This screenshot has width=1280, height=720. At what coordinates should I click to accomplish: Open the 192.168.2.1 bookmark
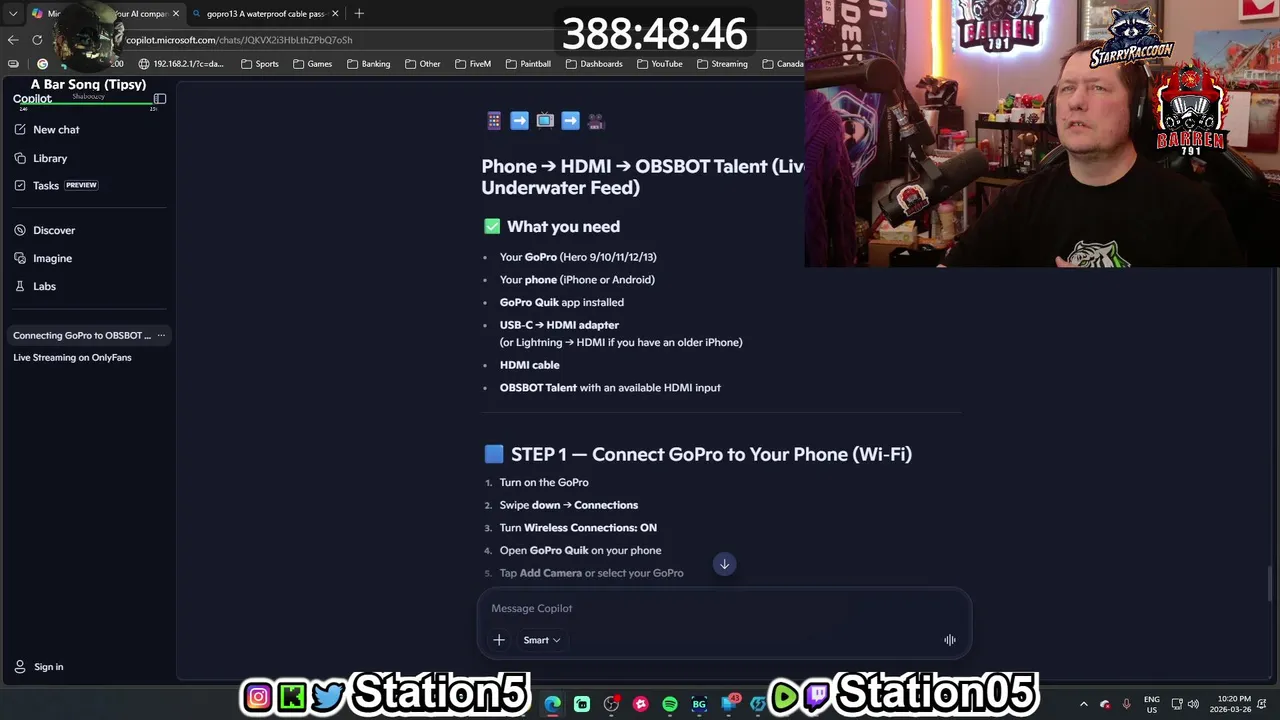point(181,64)
